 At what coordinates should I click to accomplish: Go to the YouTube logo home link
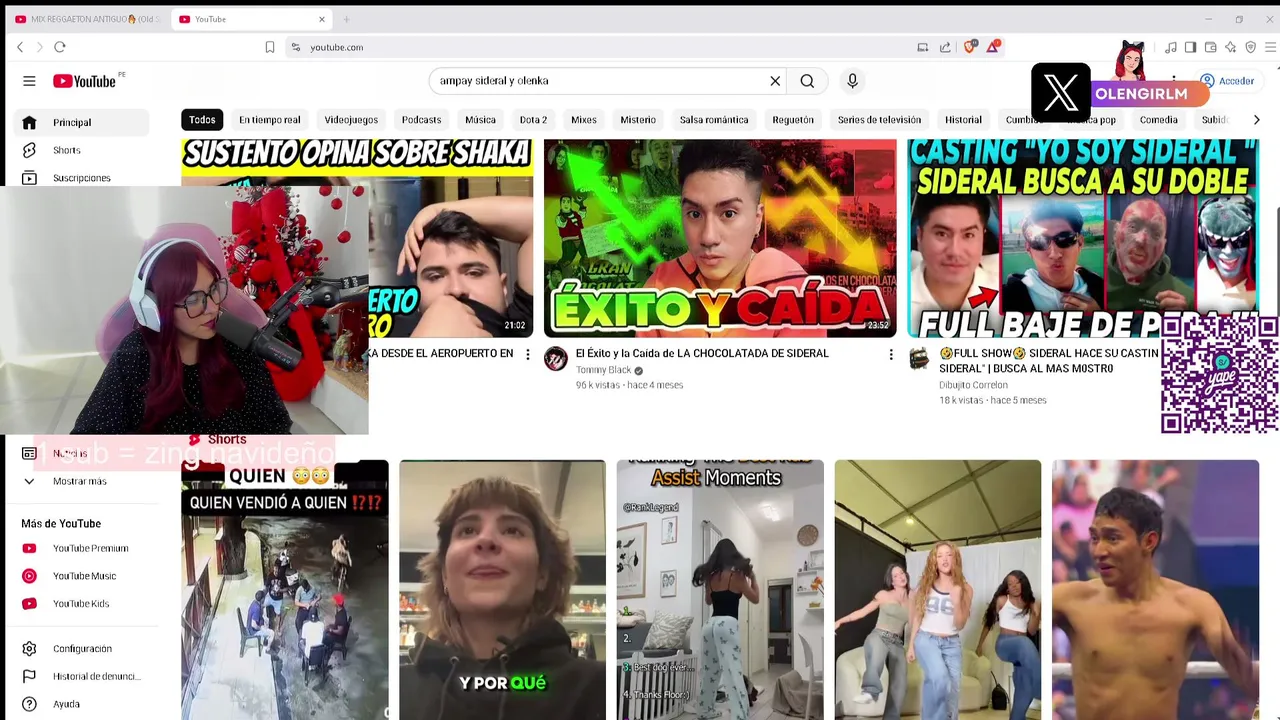(x=85, y=81)
